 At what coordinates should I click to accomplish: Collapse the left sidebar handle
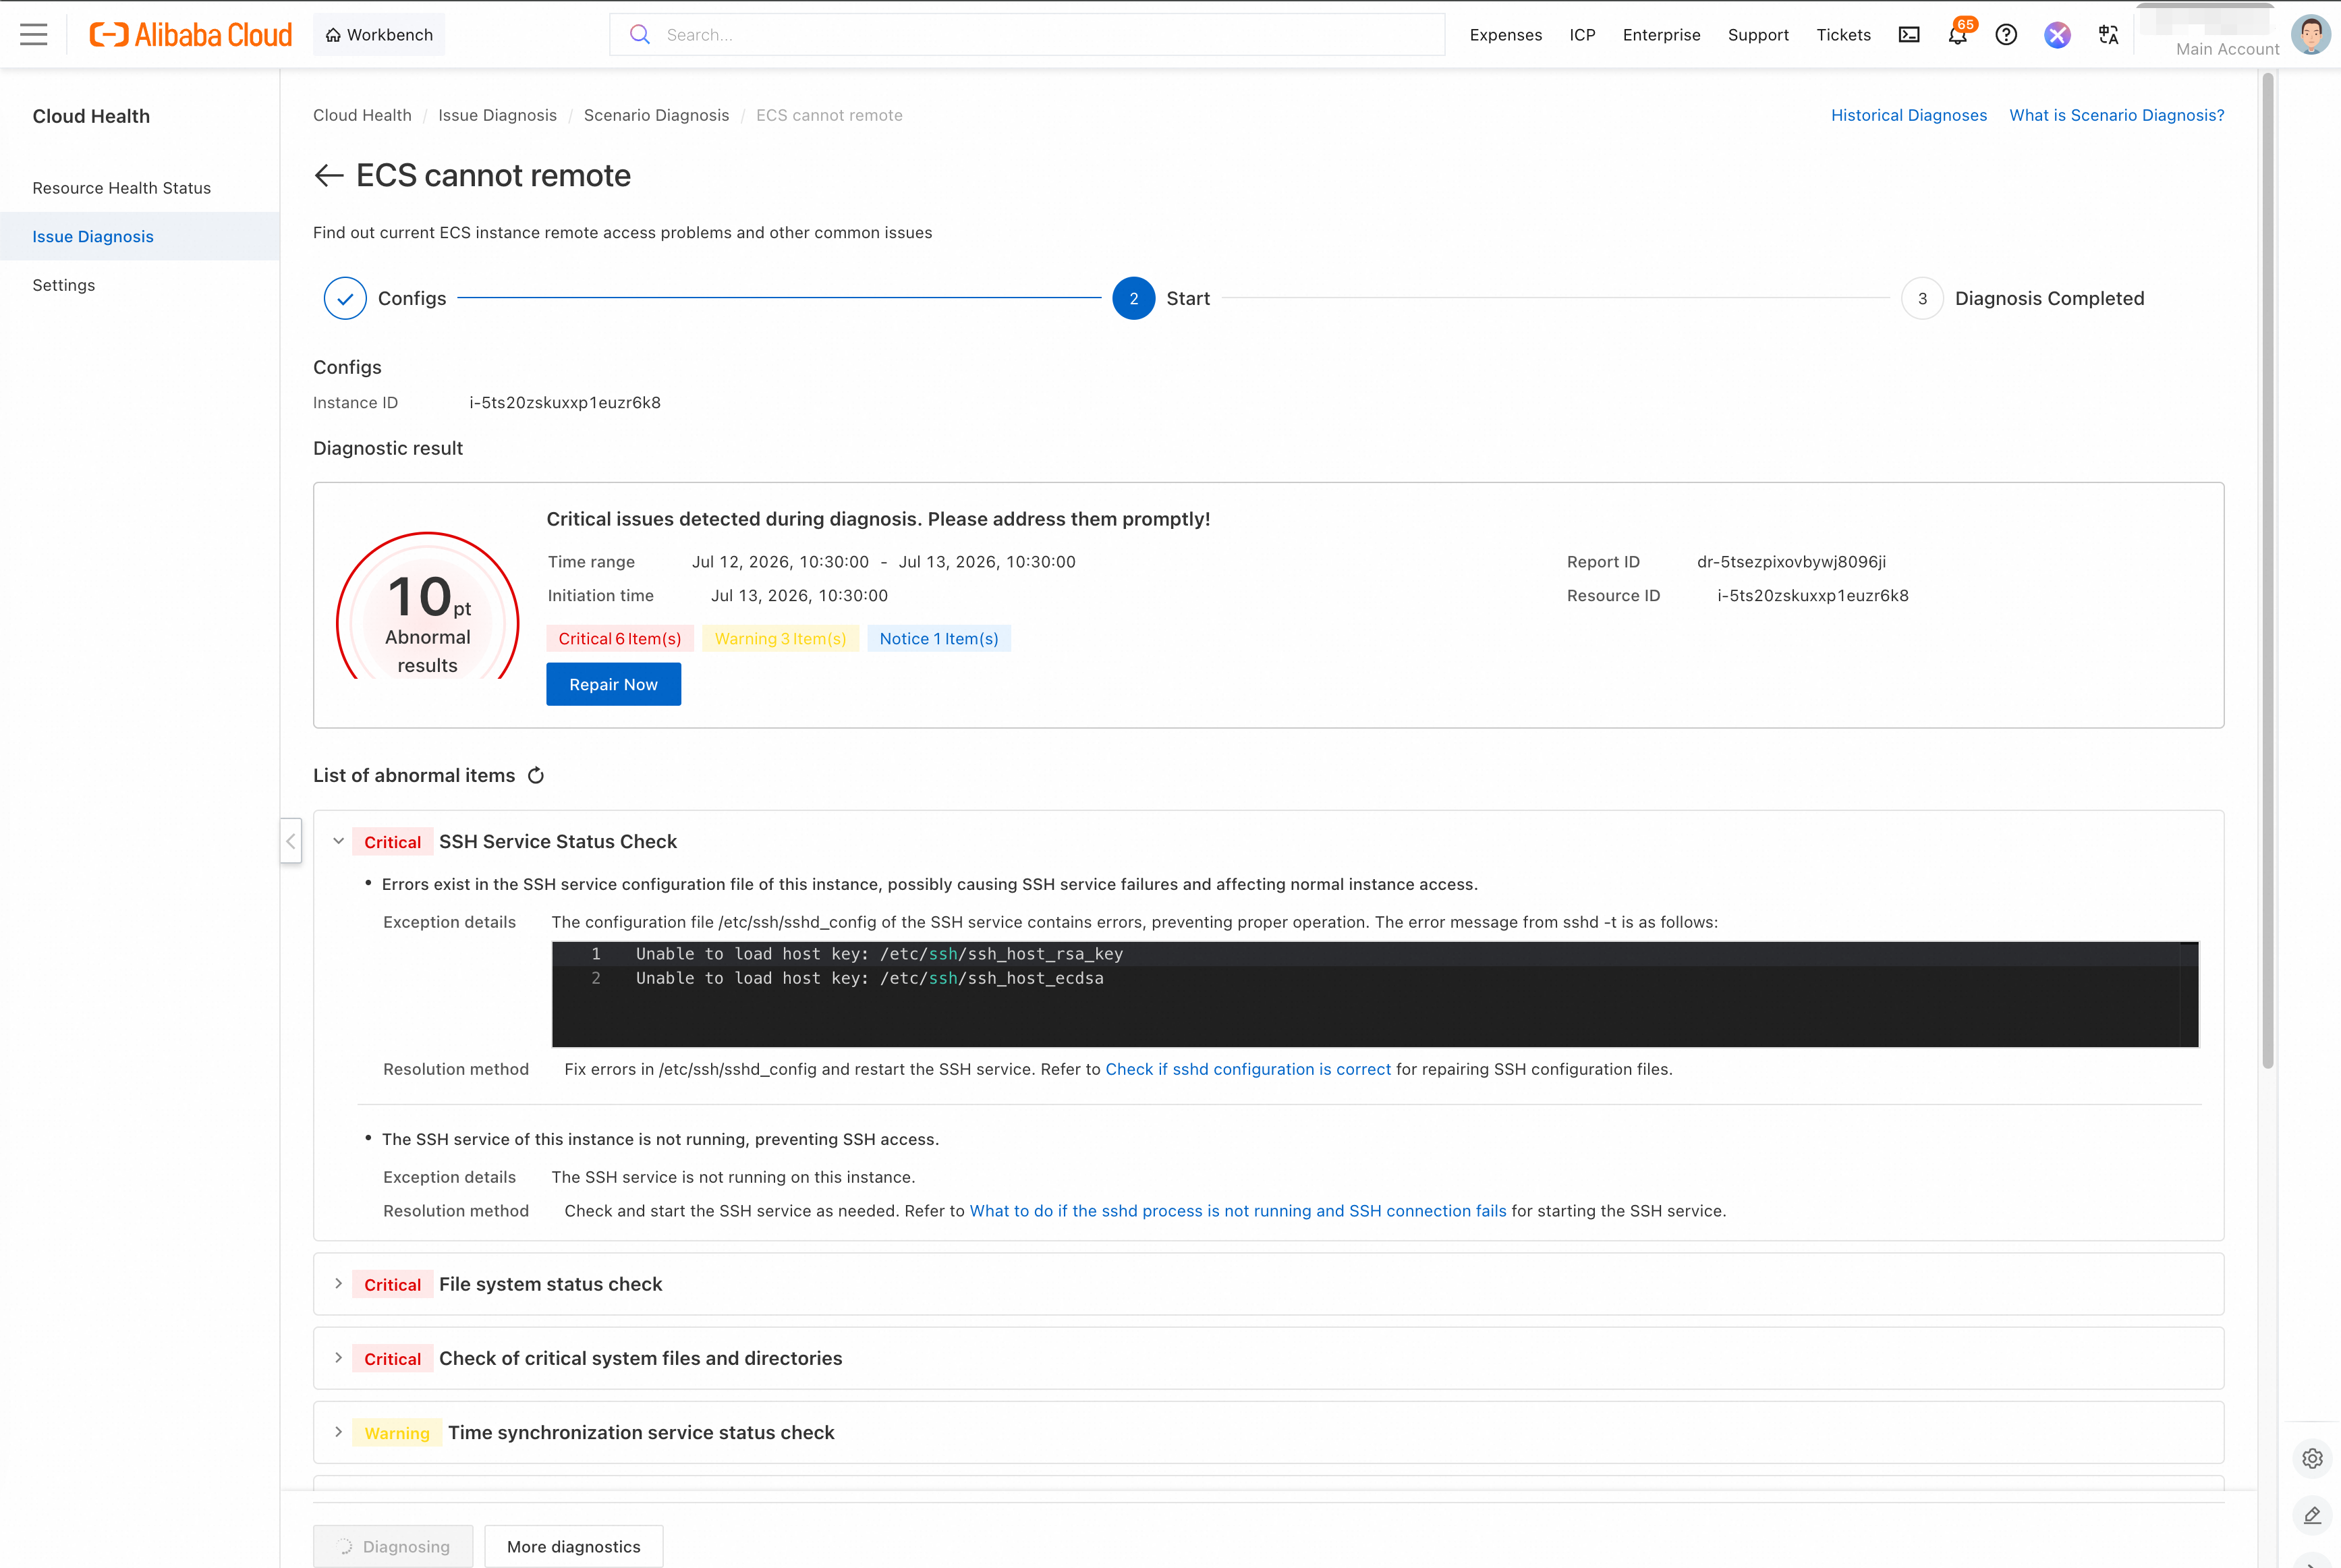coord(291,841)
